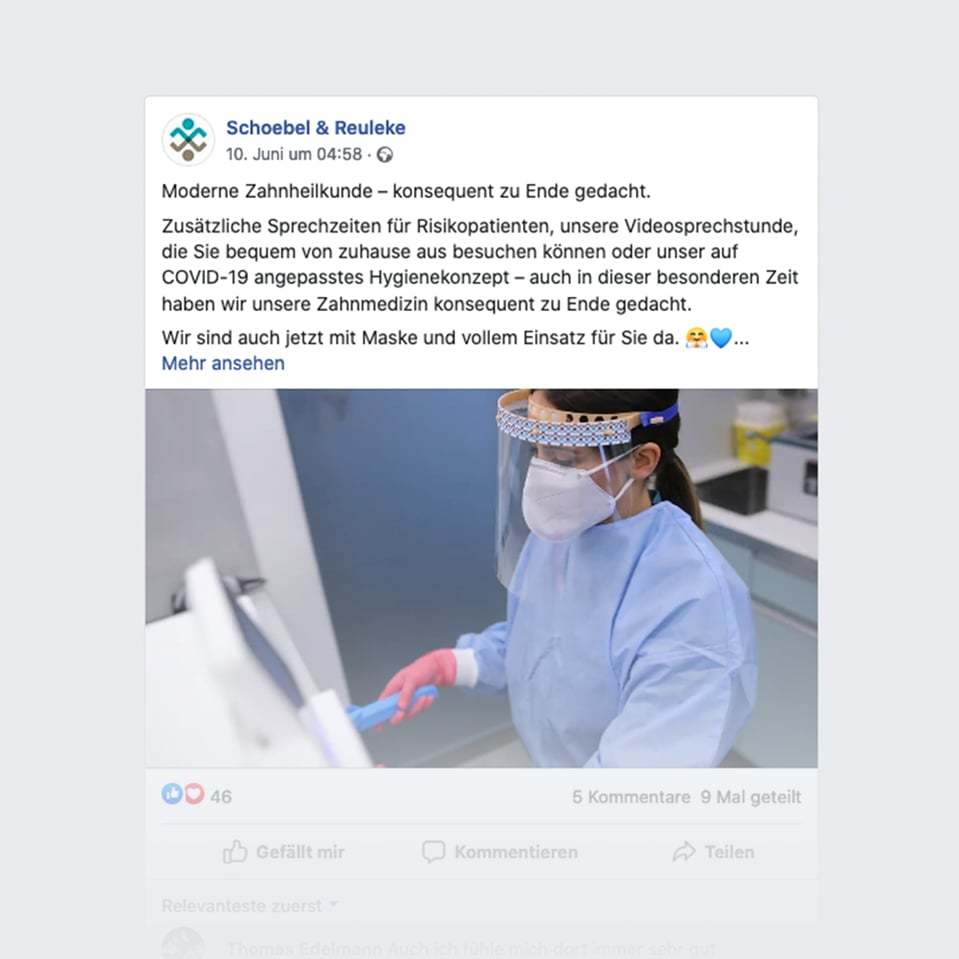This screenshot has height=959, width=959.
Task: Click the commenter's profile avatar
Action: (183, 943)
